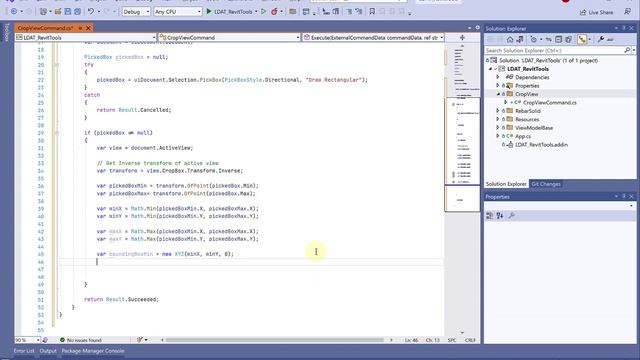Collapse the if block at line 29
640x360 pixels.
(x=57, y=133)
